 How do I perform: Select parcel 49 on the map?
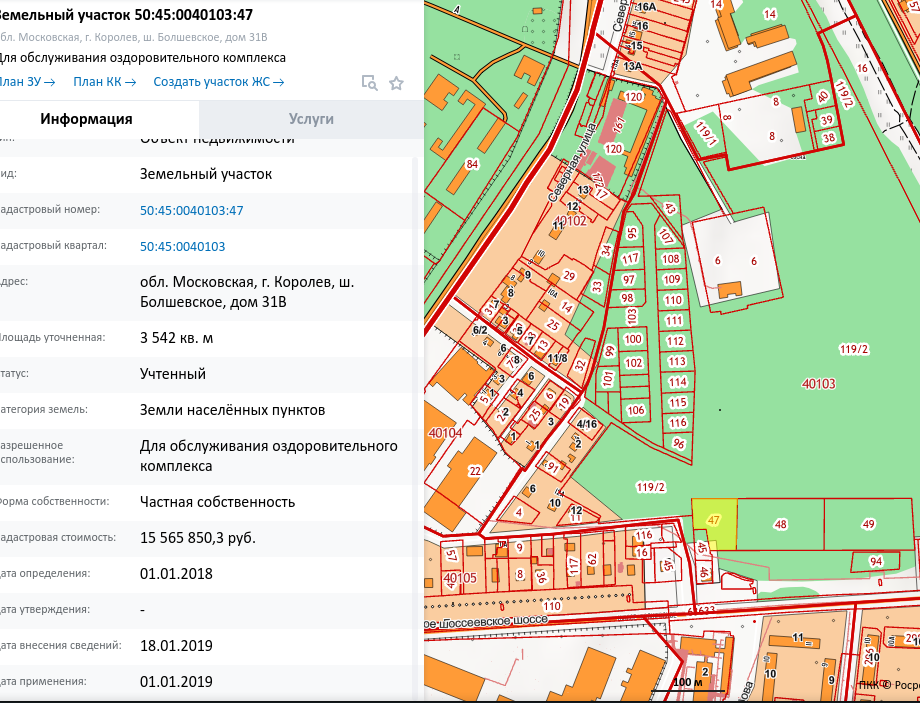(867, 524)
